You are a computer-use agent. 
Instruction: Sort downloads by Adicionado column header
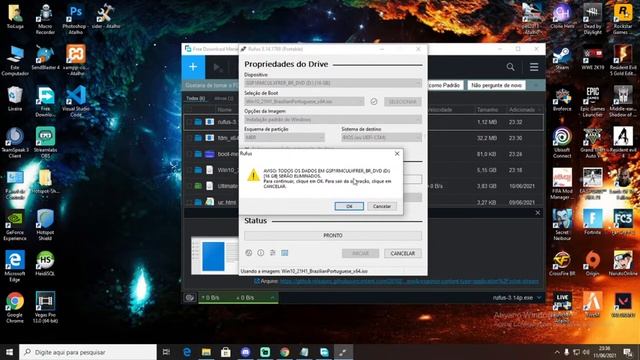[522, 109]
